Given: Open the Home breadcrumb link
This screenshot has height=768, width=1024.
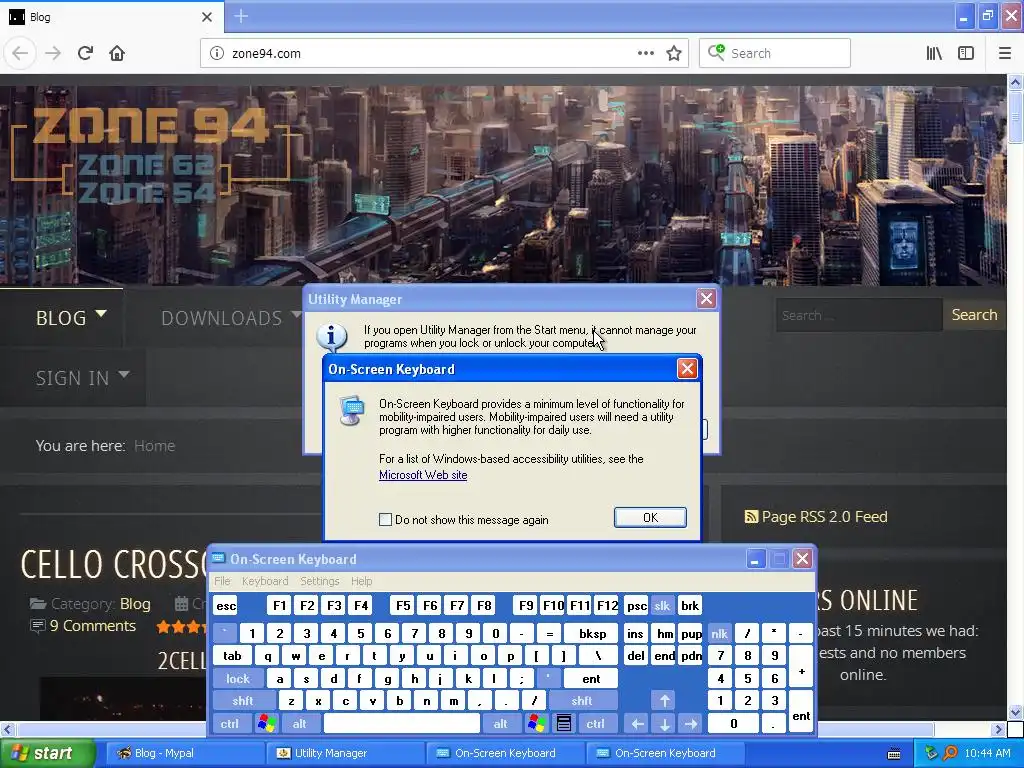Looking at the screenshot, I should point(154,445).
